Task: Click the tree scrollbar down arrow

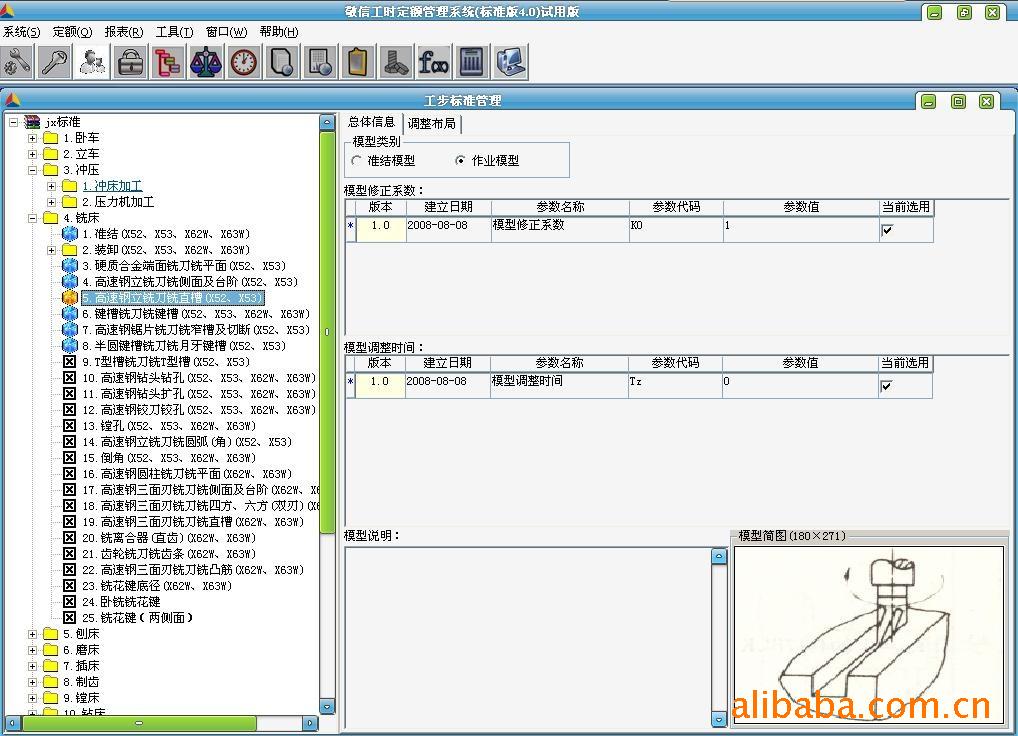Action: tap(327, 707)
